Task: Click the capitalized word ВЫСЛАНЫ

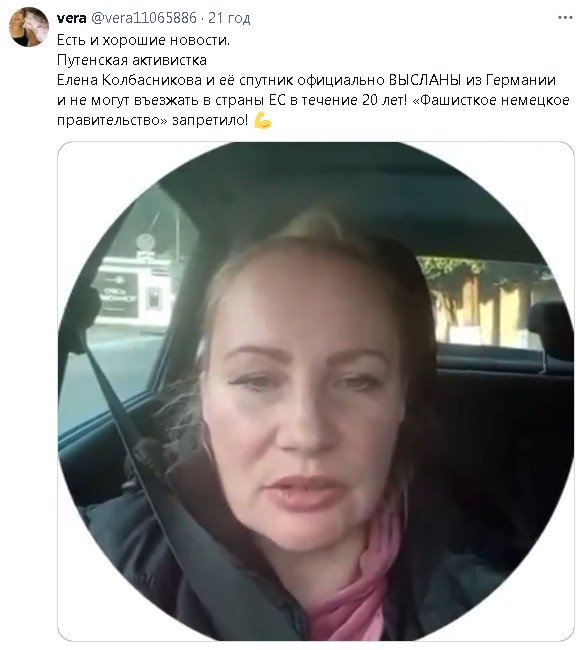Action: tap(425, 80)
